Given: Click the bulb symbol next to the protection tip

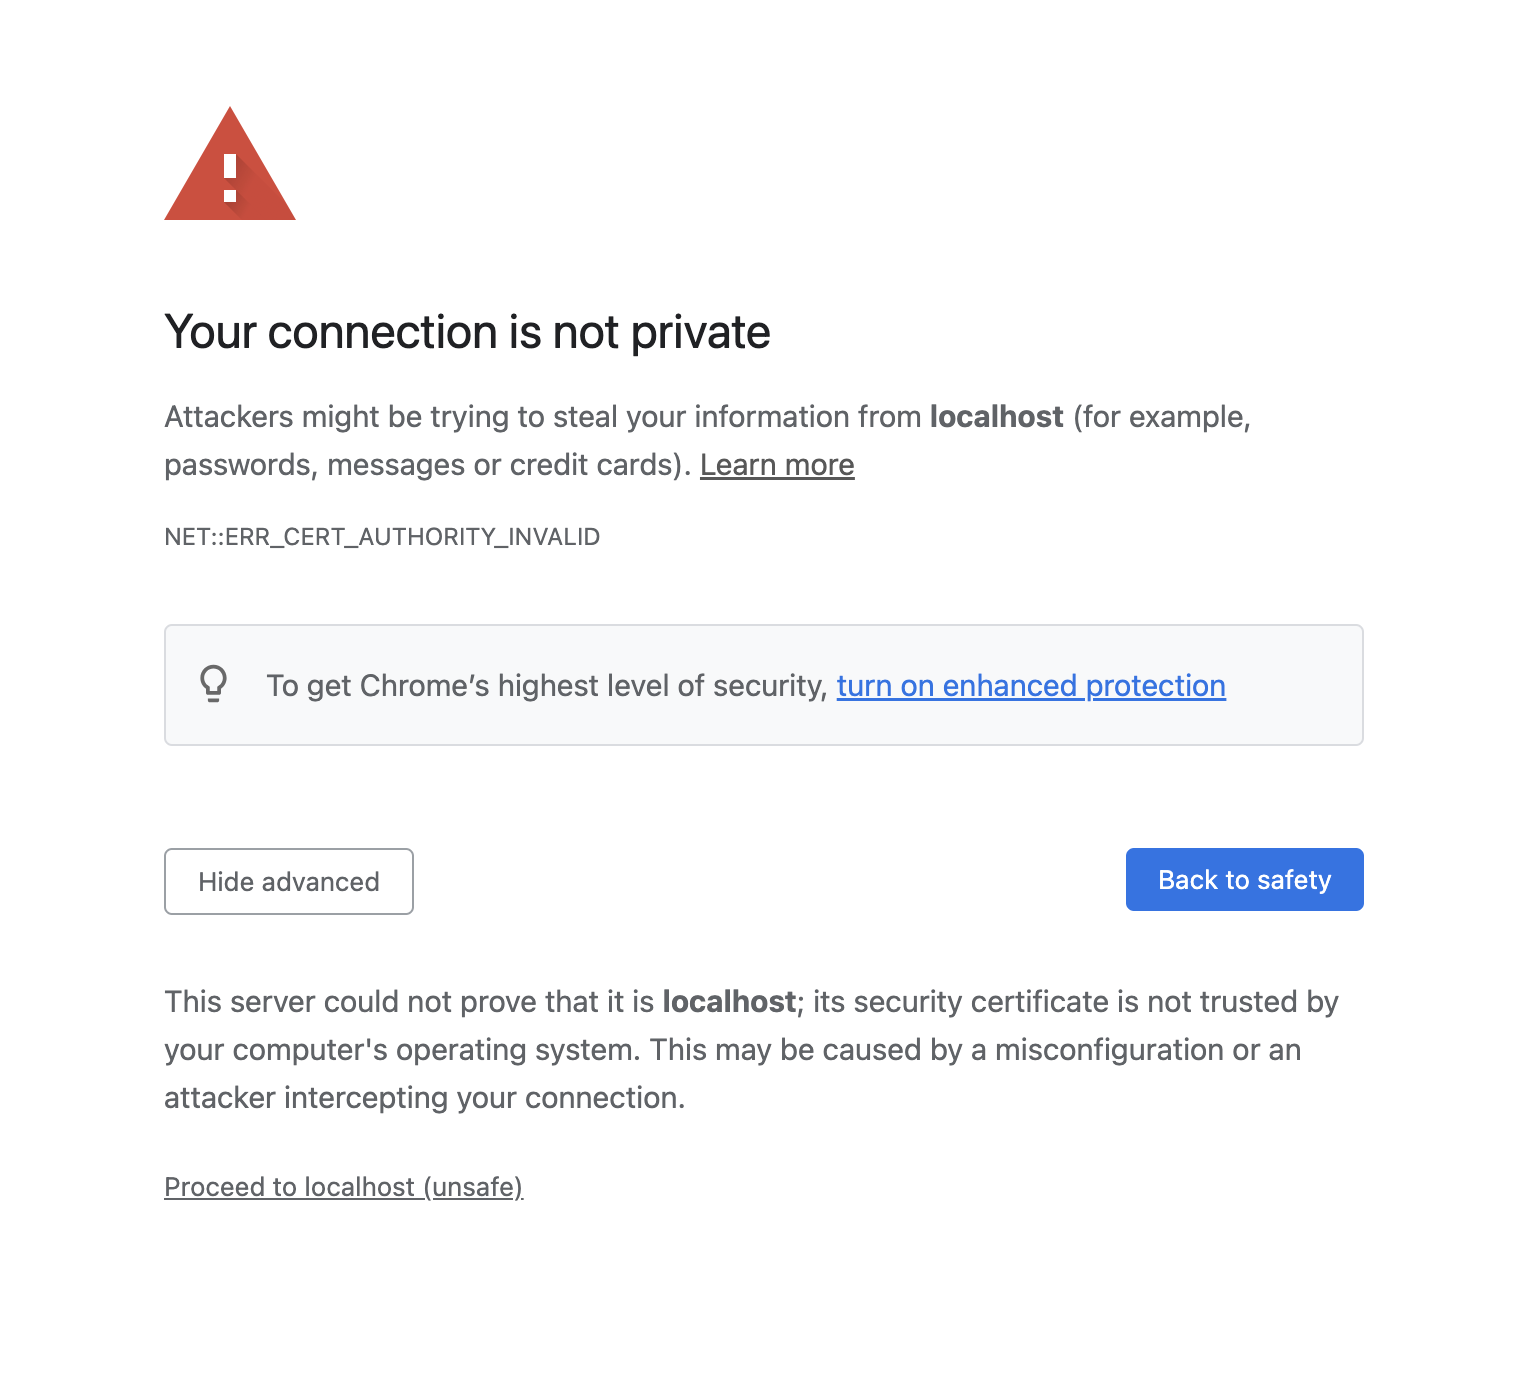Looking at the screenshot, I should coord(214,684).
